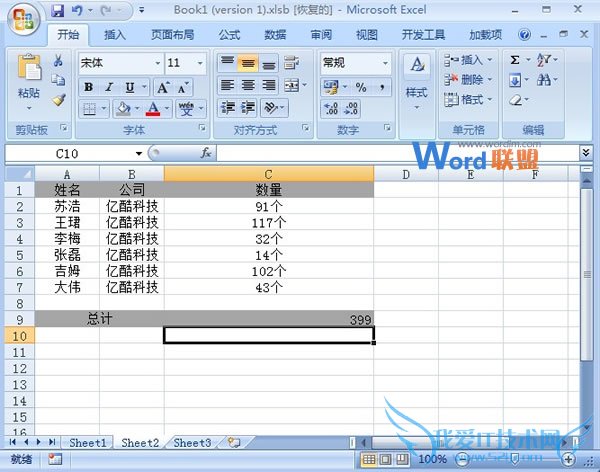The width and height of the screenshot is (600, 472).
Task: Open Sort and Filter icon
Action: pos(543,60)
